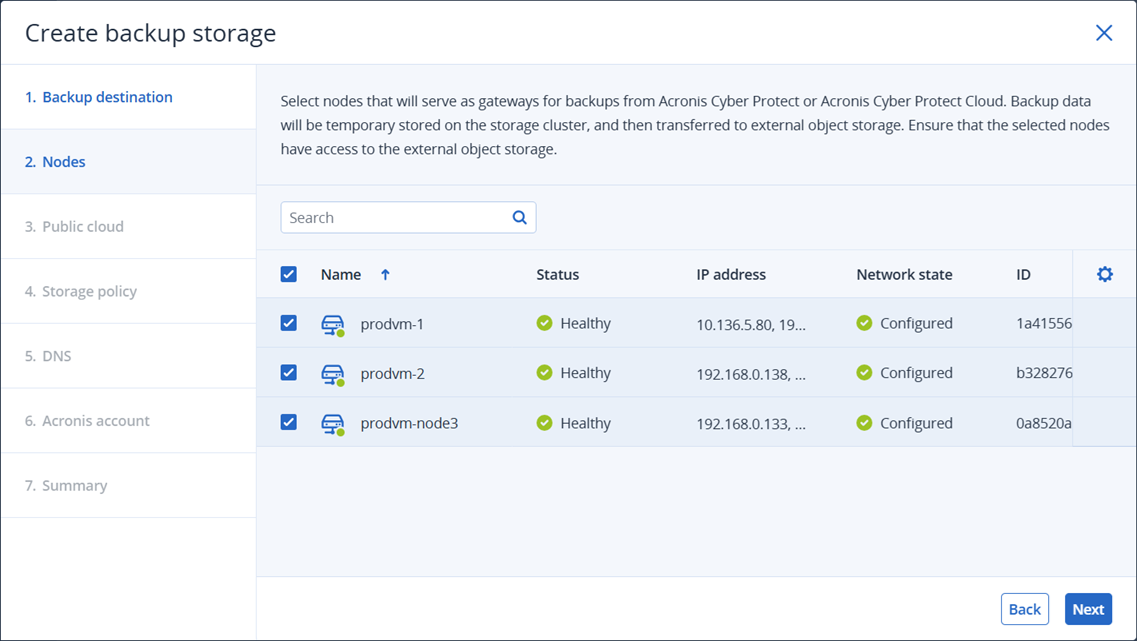This screenshot has height=641, width=1137.
Task: Sort by the Status column header
Action: click(x=557, y=273)
